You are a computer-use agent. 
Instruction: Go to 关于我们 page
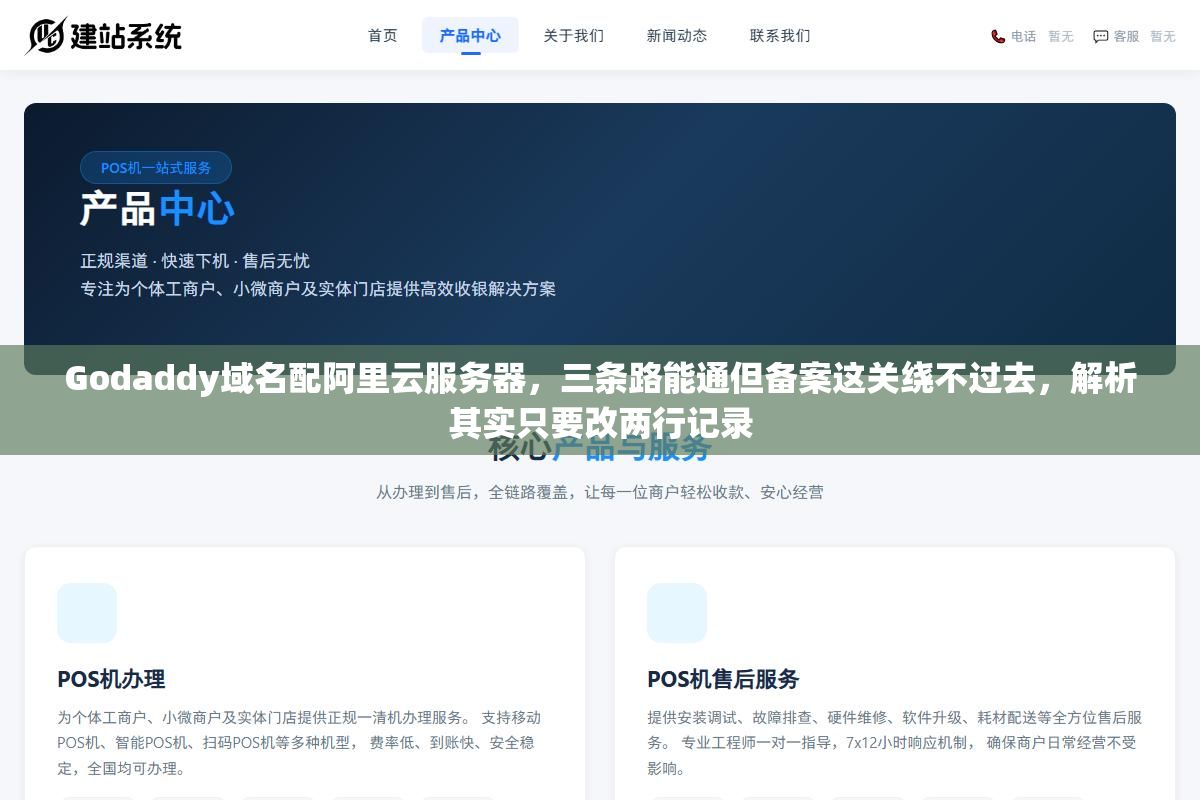click(574, 35)
